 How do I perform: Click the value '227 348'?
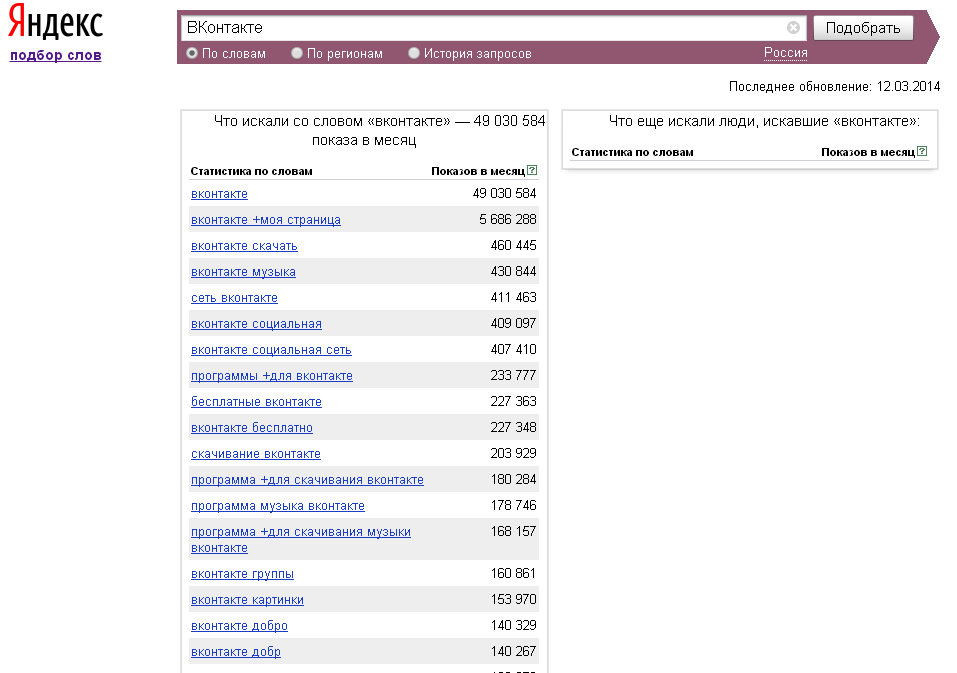(x=513, y=427)
